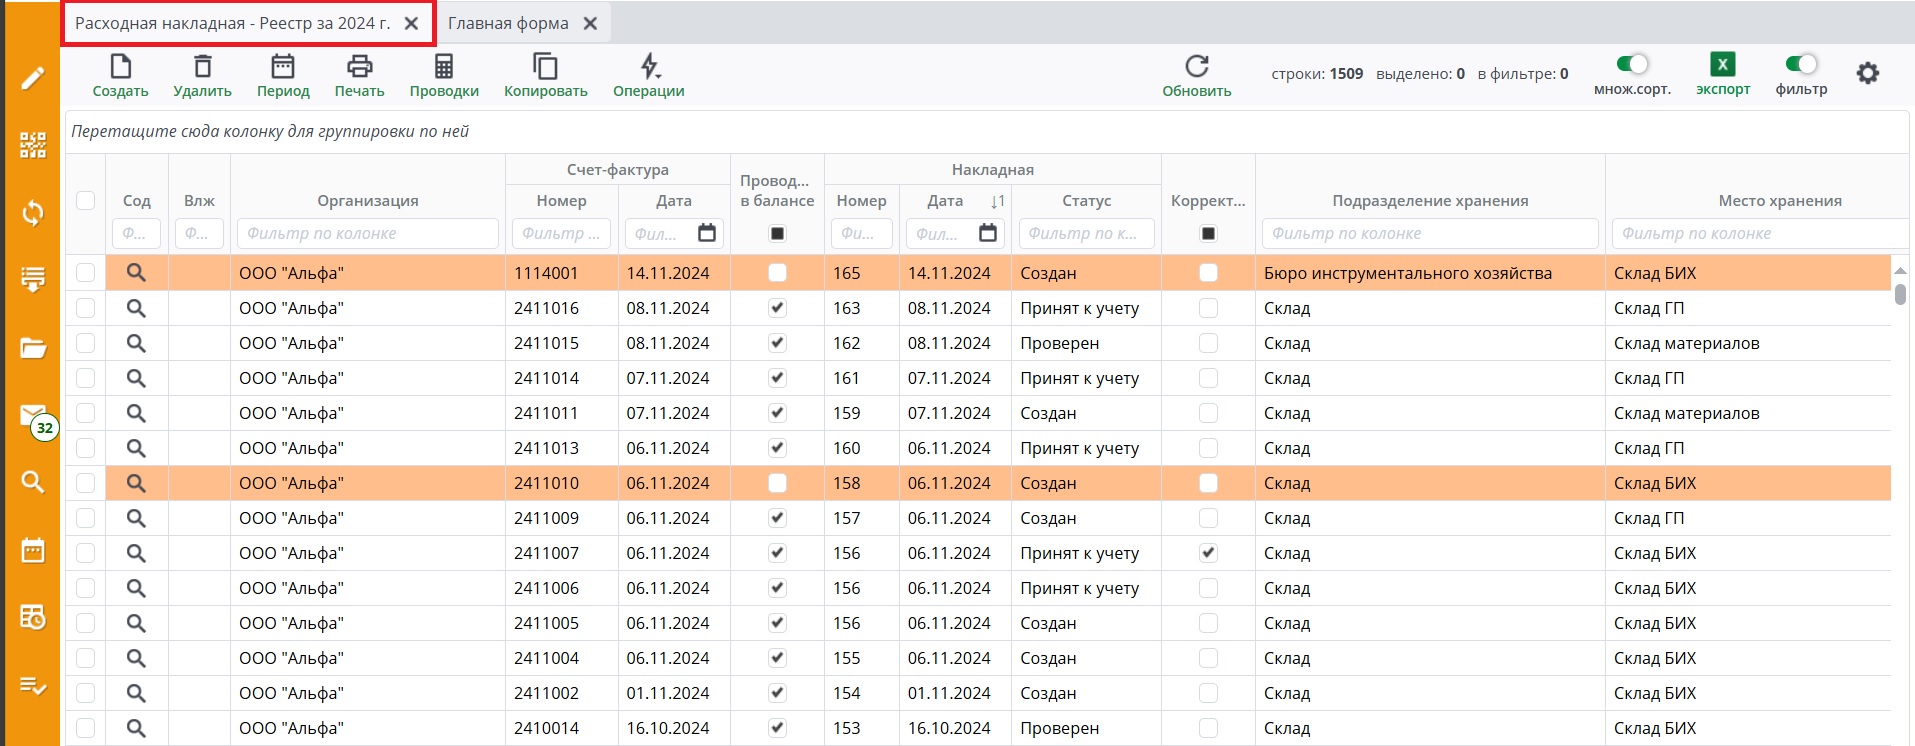This screenshot has height=746, width=1915.
Task: Toggle the множ.сорт. switch
Action: pyautogui.click(x=1632, y=64)
